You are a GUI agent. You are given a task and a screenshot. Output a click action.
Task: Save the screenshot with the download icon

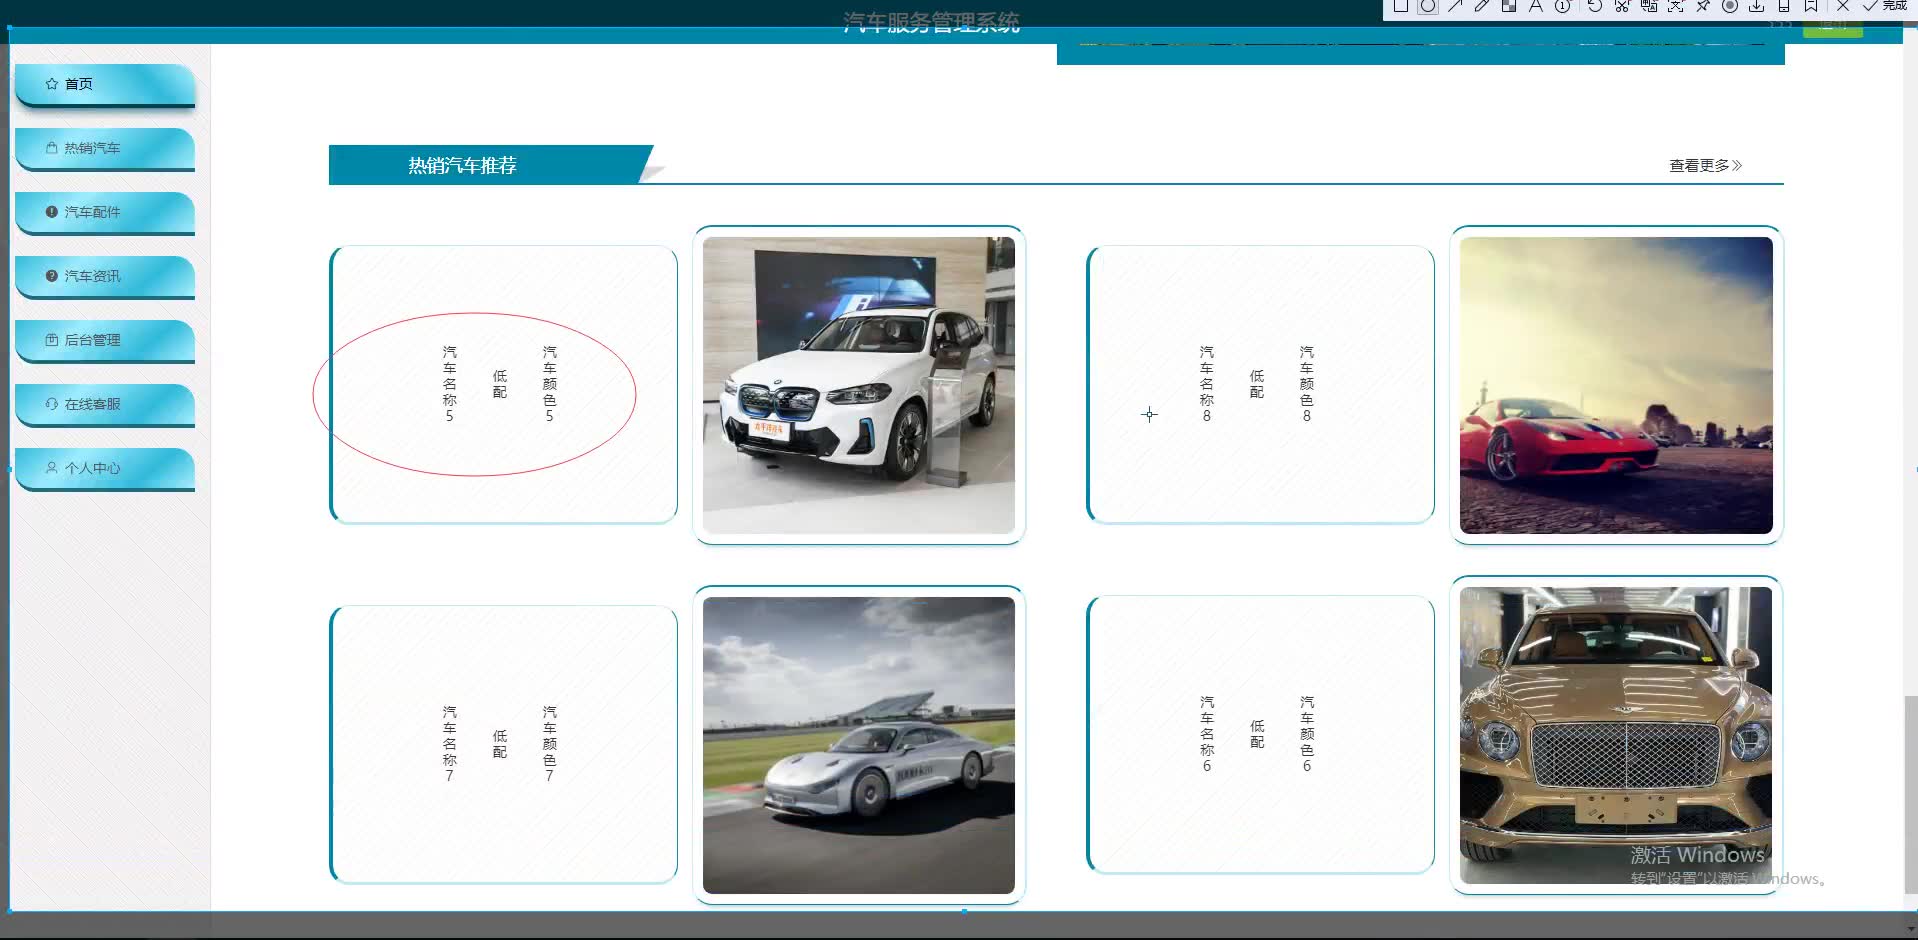[x=1756, y=6]
